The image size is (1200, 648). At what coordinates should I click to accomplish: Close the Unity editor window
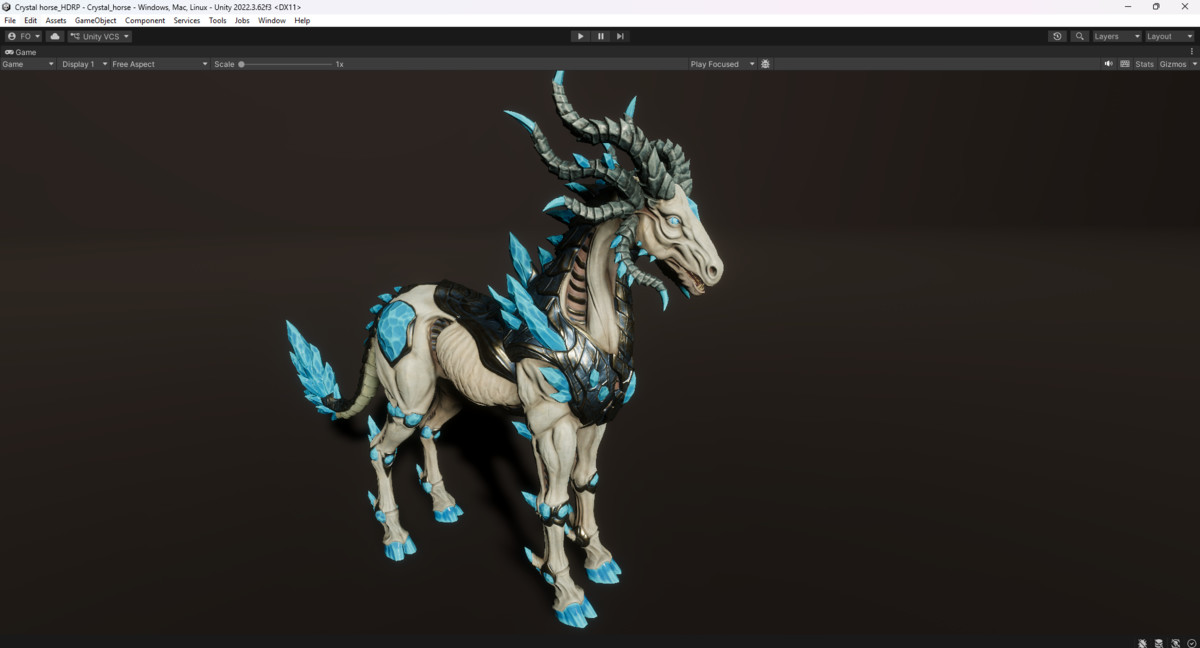[1185, 7]
